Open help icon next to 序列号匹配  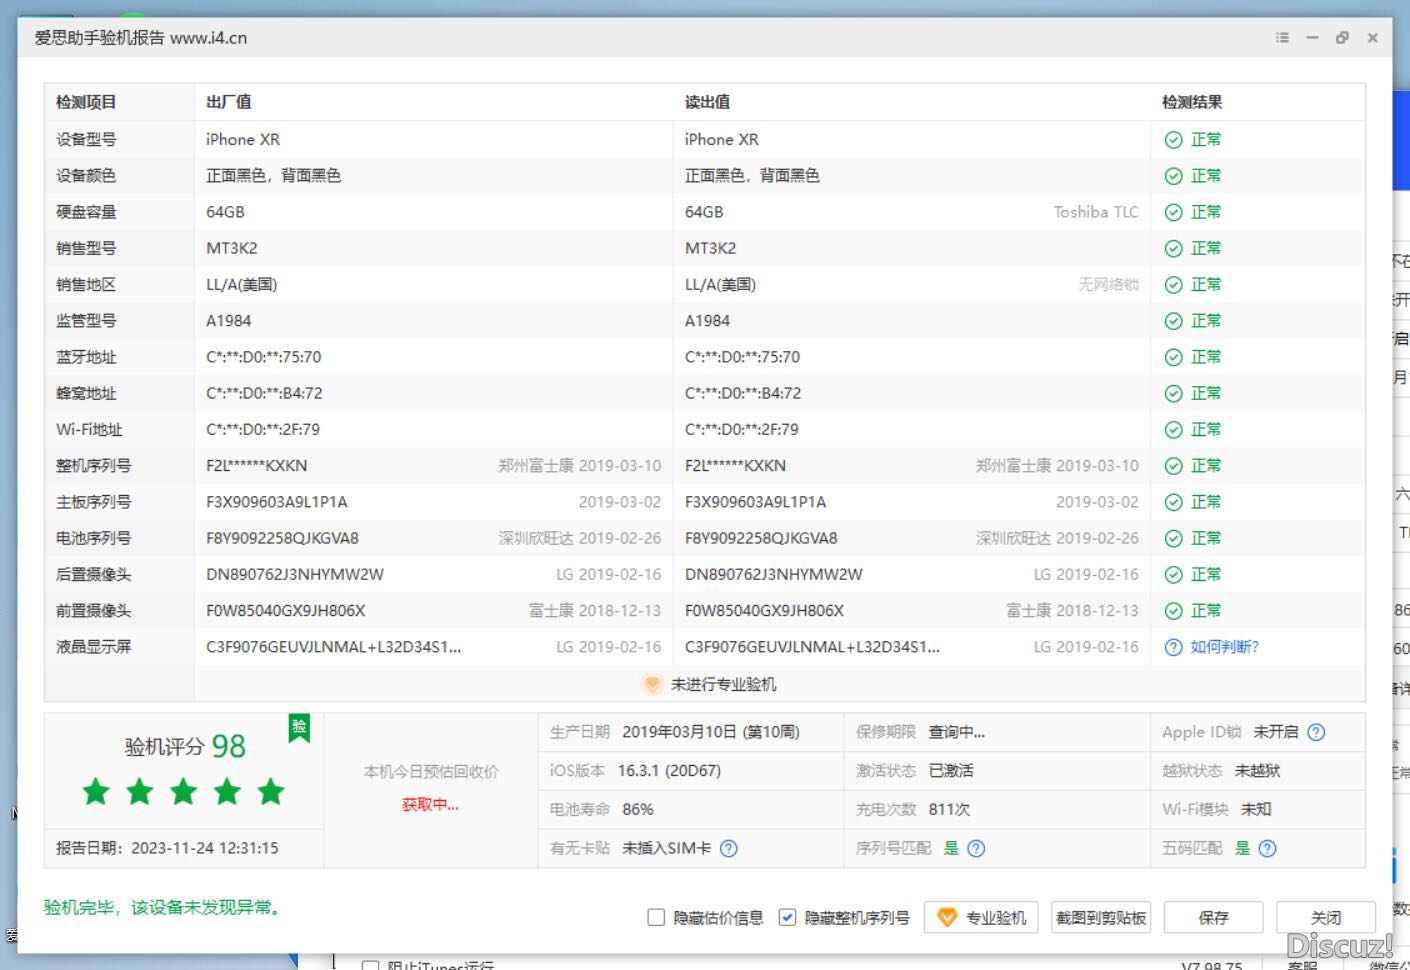(x=976, y=848)
